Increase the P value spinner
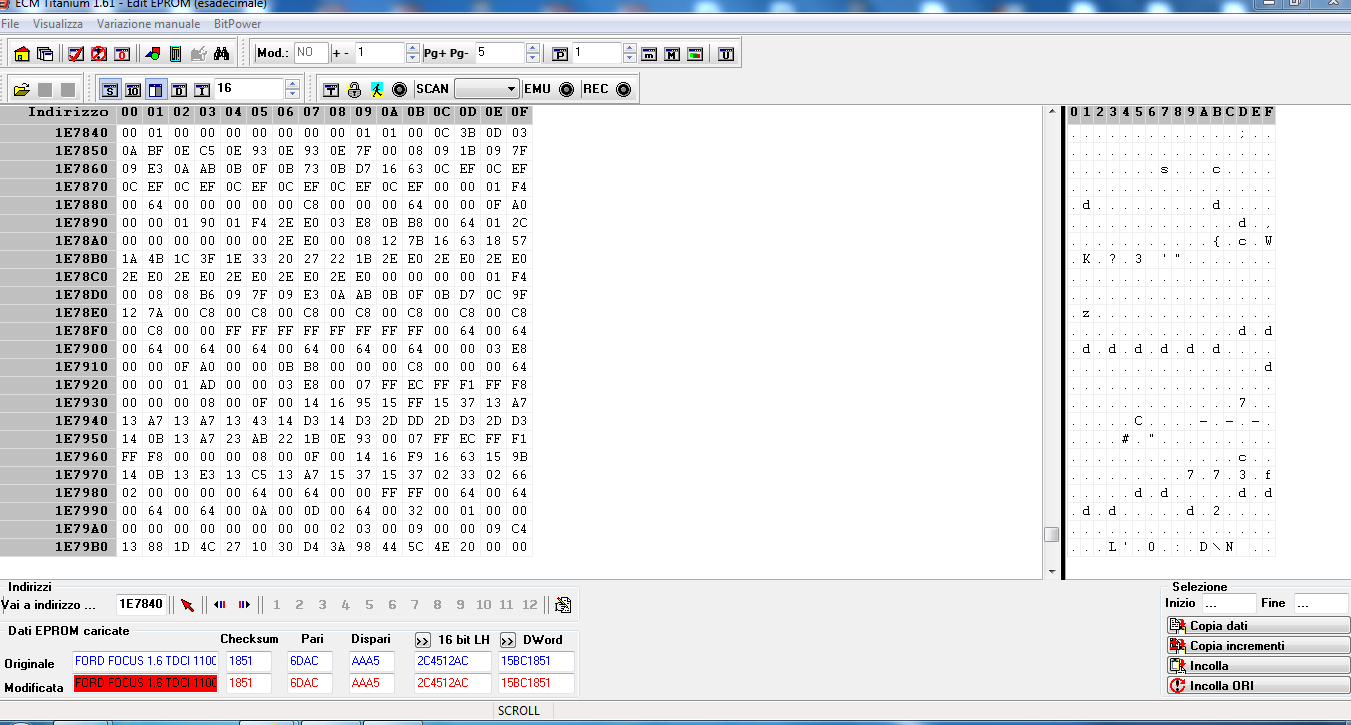The width and height of the screenshot is (1351, 725). (x=629, y=47)
